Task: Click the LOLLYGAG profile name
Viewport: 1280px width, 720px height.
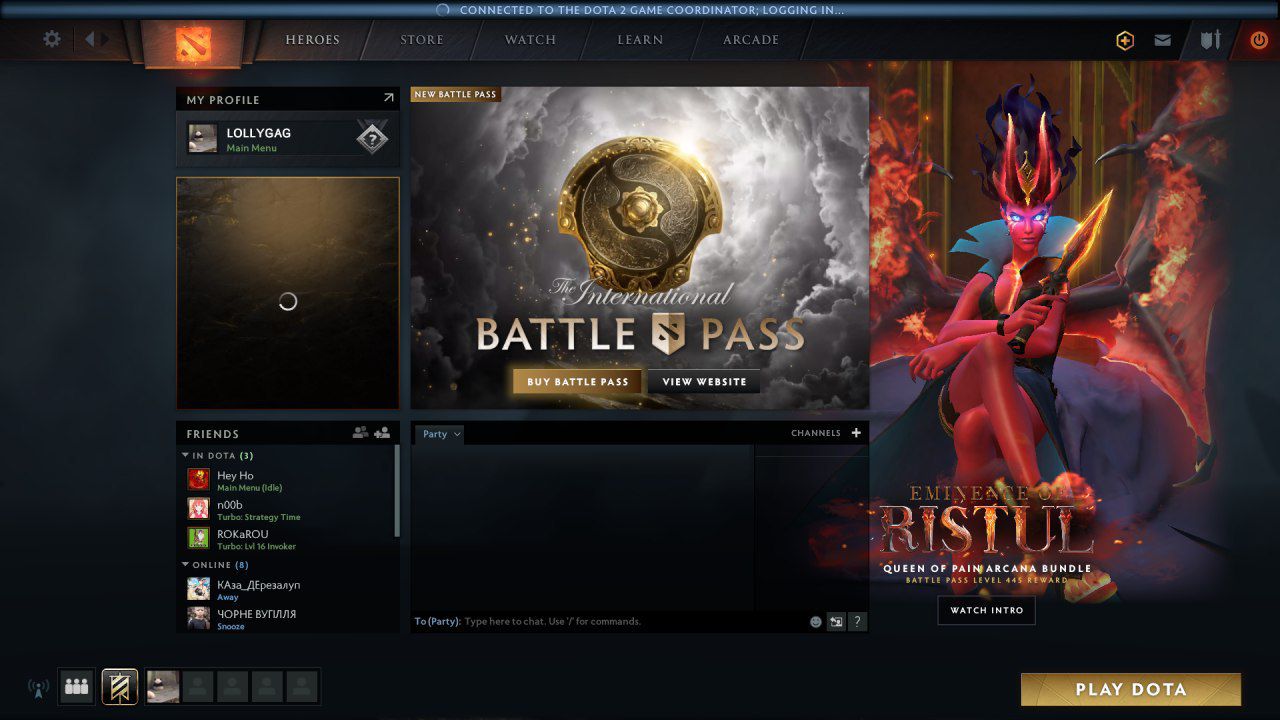Action: (x=259, y=132)
